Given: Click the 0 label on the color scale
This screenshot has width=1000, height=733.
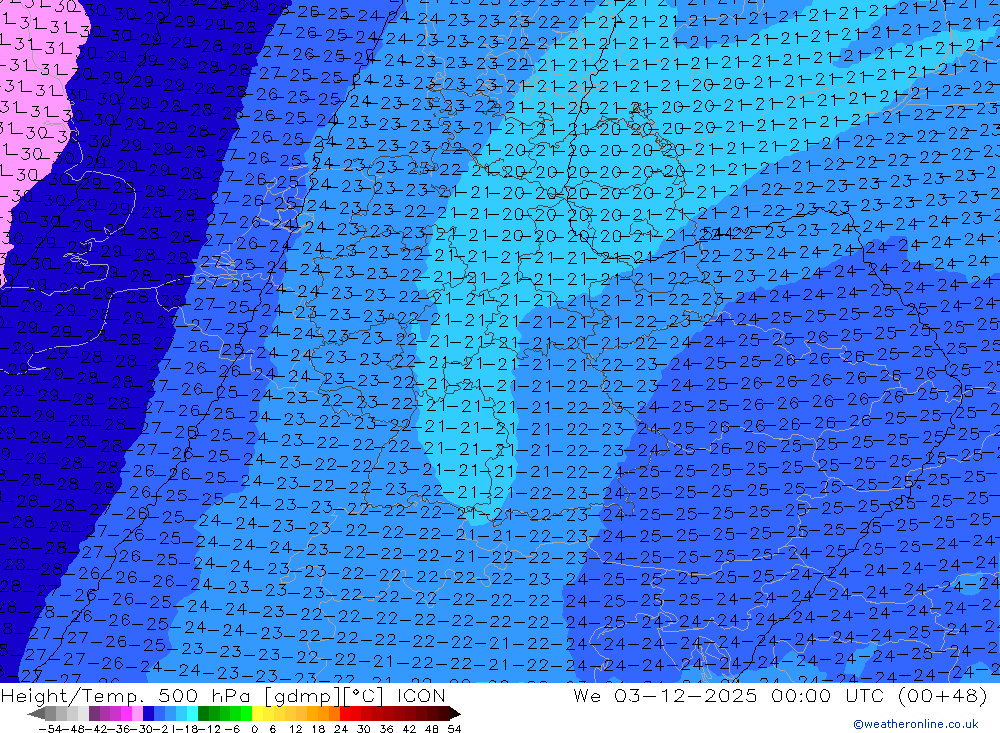Looking at the screenshot, I should [x=254, y=729].
